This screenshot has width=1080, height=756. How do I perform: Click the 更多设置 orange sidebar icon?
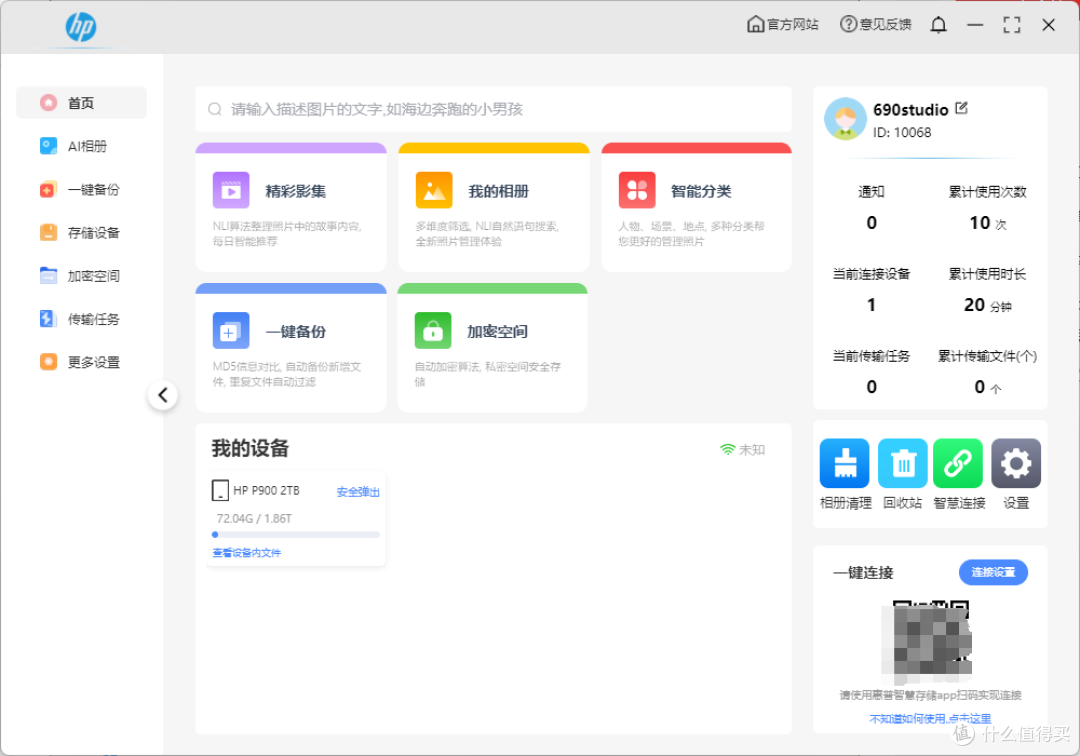tap(48, 362)
